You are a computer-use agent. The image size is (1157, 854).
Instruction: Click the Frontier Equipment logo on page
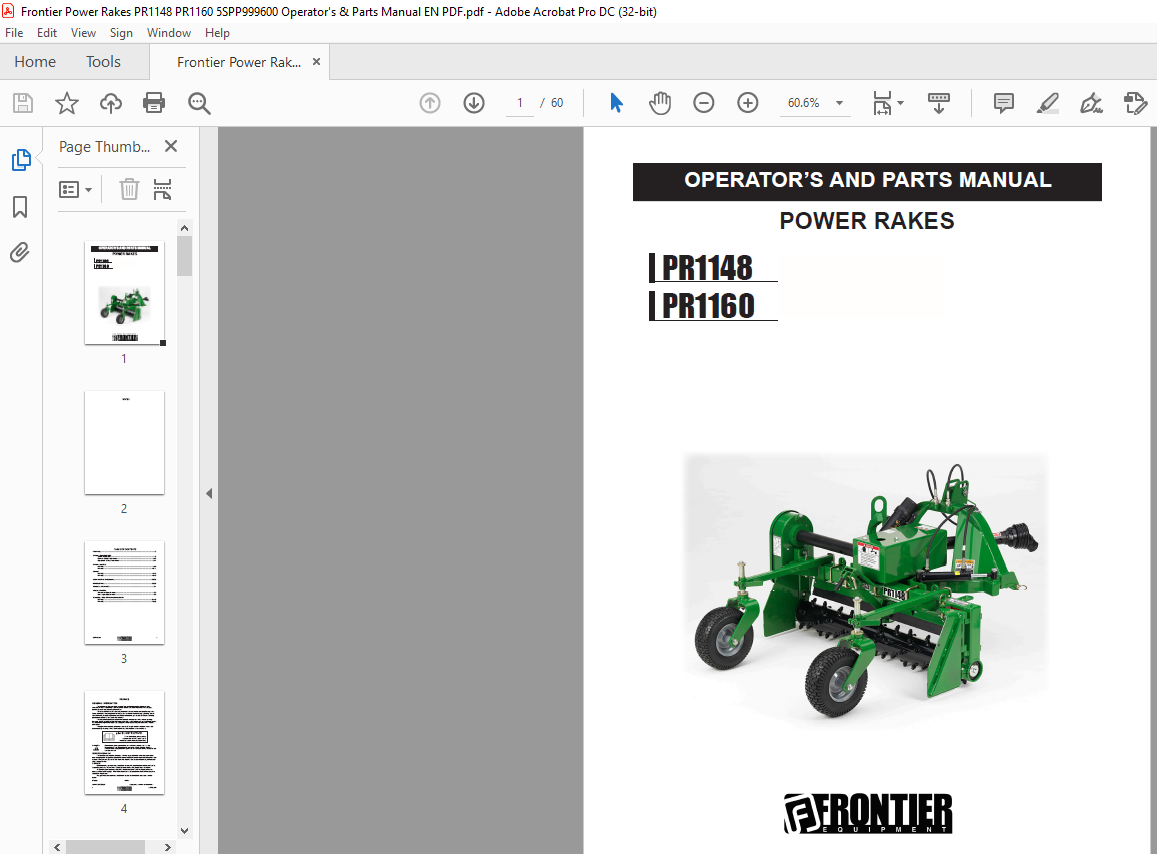tap(868, 813)
